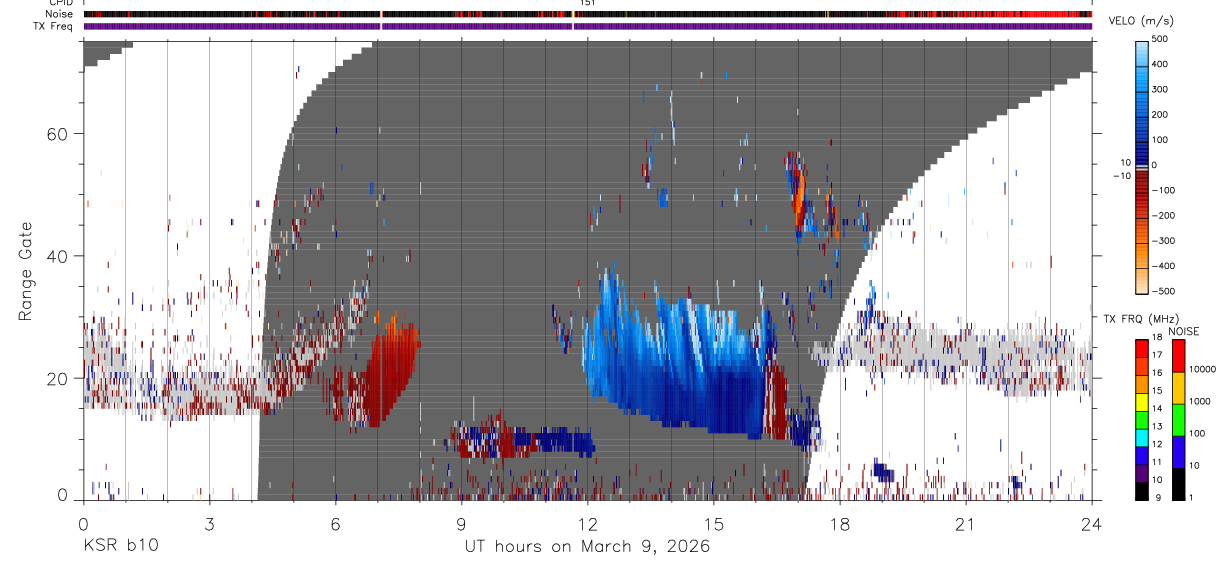Viewport: 1228px width, 567px height.
Task: Pick the cyan 12–13 MHz frequency swatch
Action: [x=1141, y=437]
